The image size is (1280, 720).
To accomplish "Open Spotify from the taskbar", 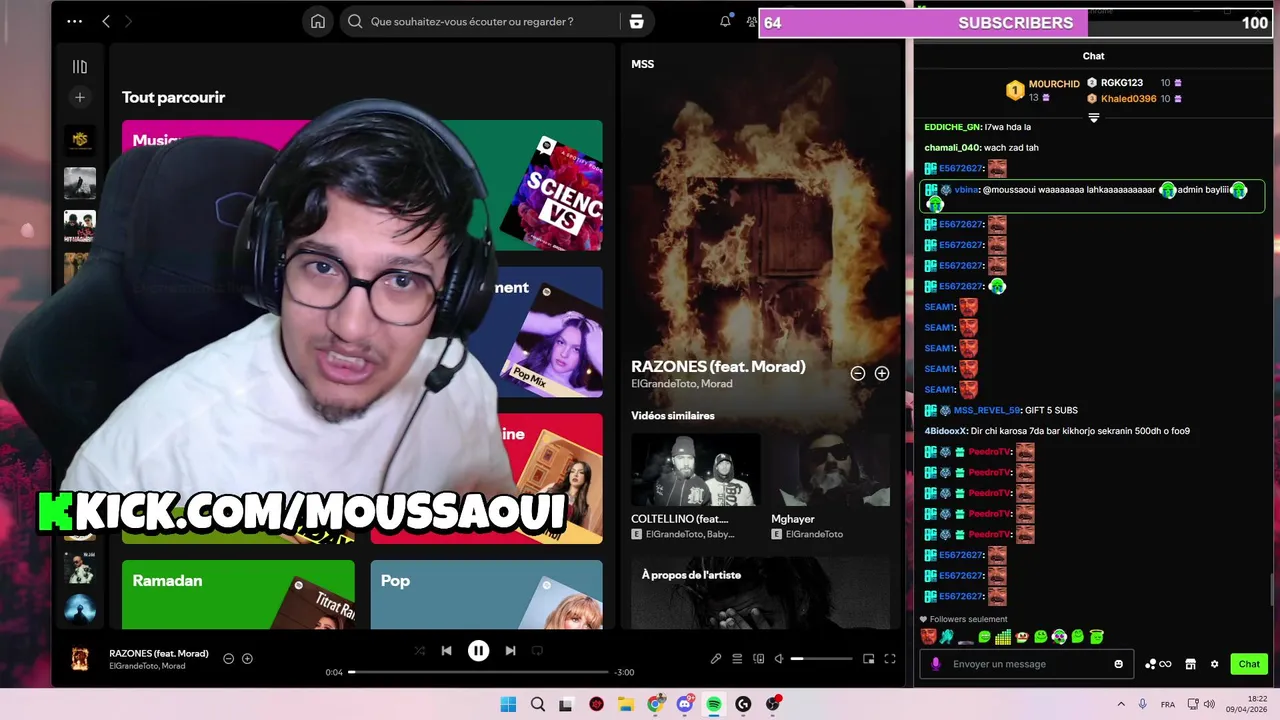I will 714,704.
